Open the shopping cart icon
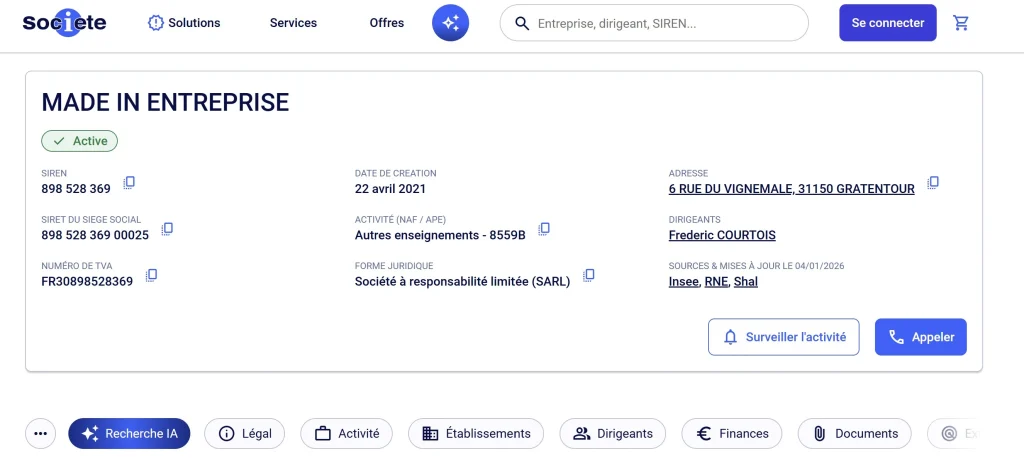Screen dimensions: 1024x464 point(961,23)
